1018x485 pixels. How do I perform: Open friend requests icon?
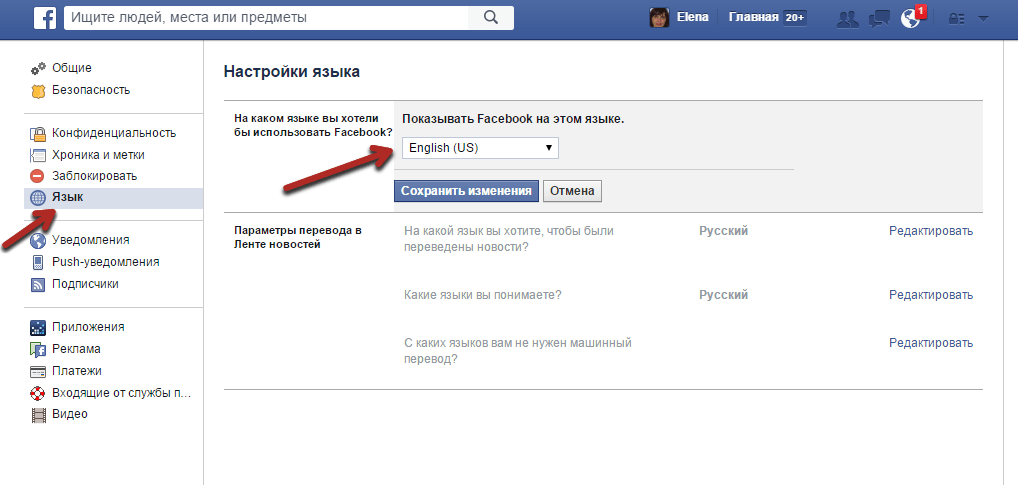click(x=847, y=19)
